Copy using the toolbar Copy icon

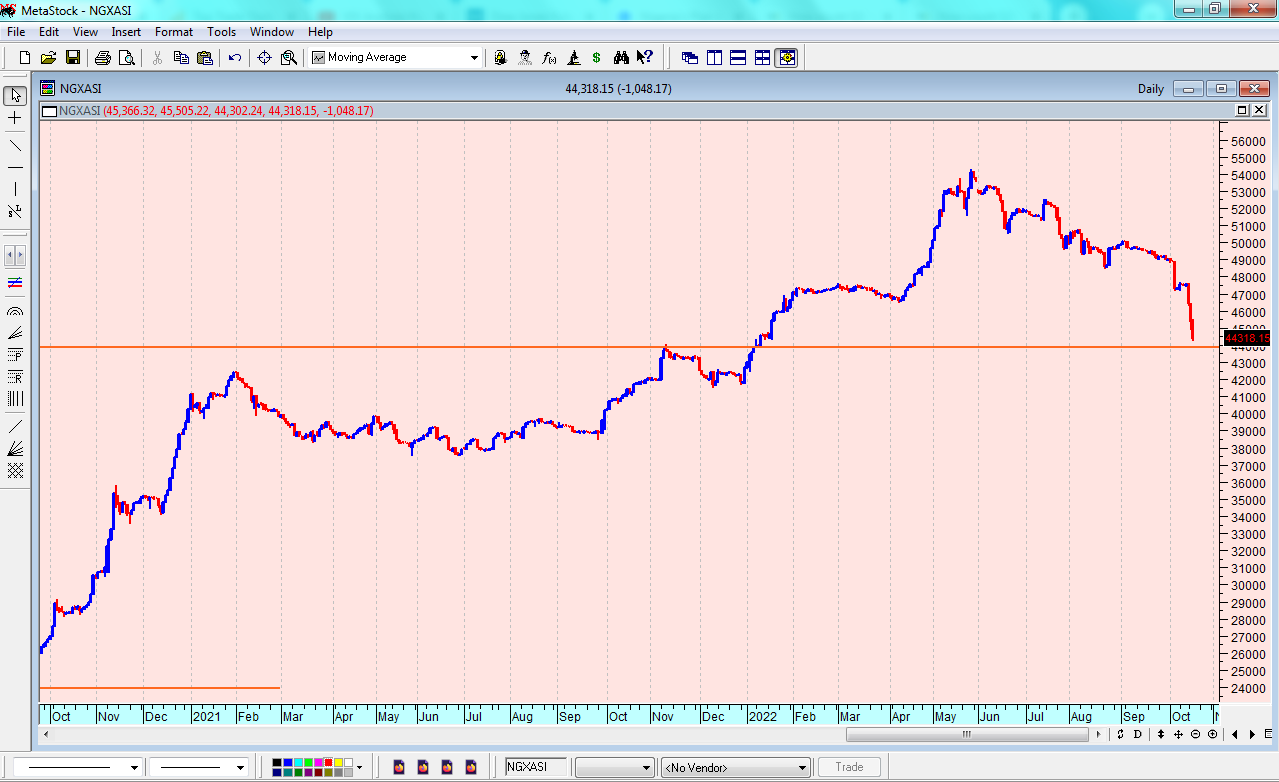click(181, 58)
